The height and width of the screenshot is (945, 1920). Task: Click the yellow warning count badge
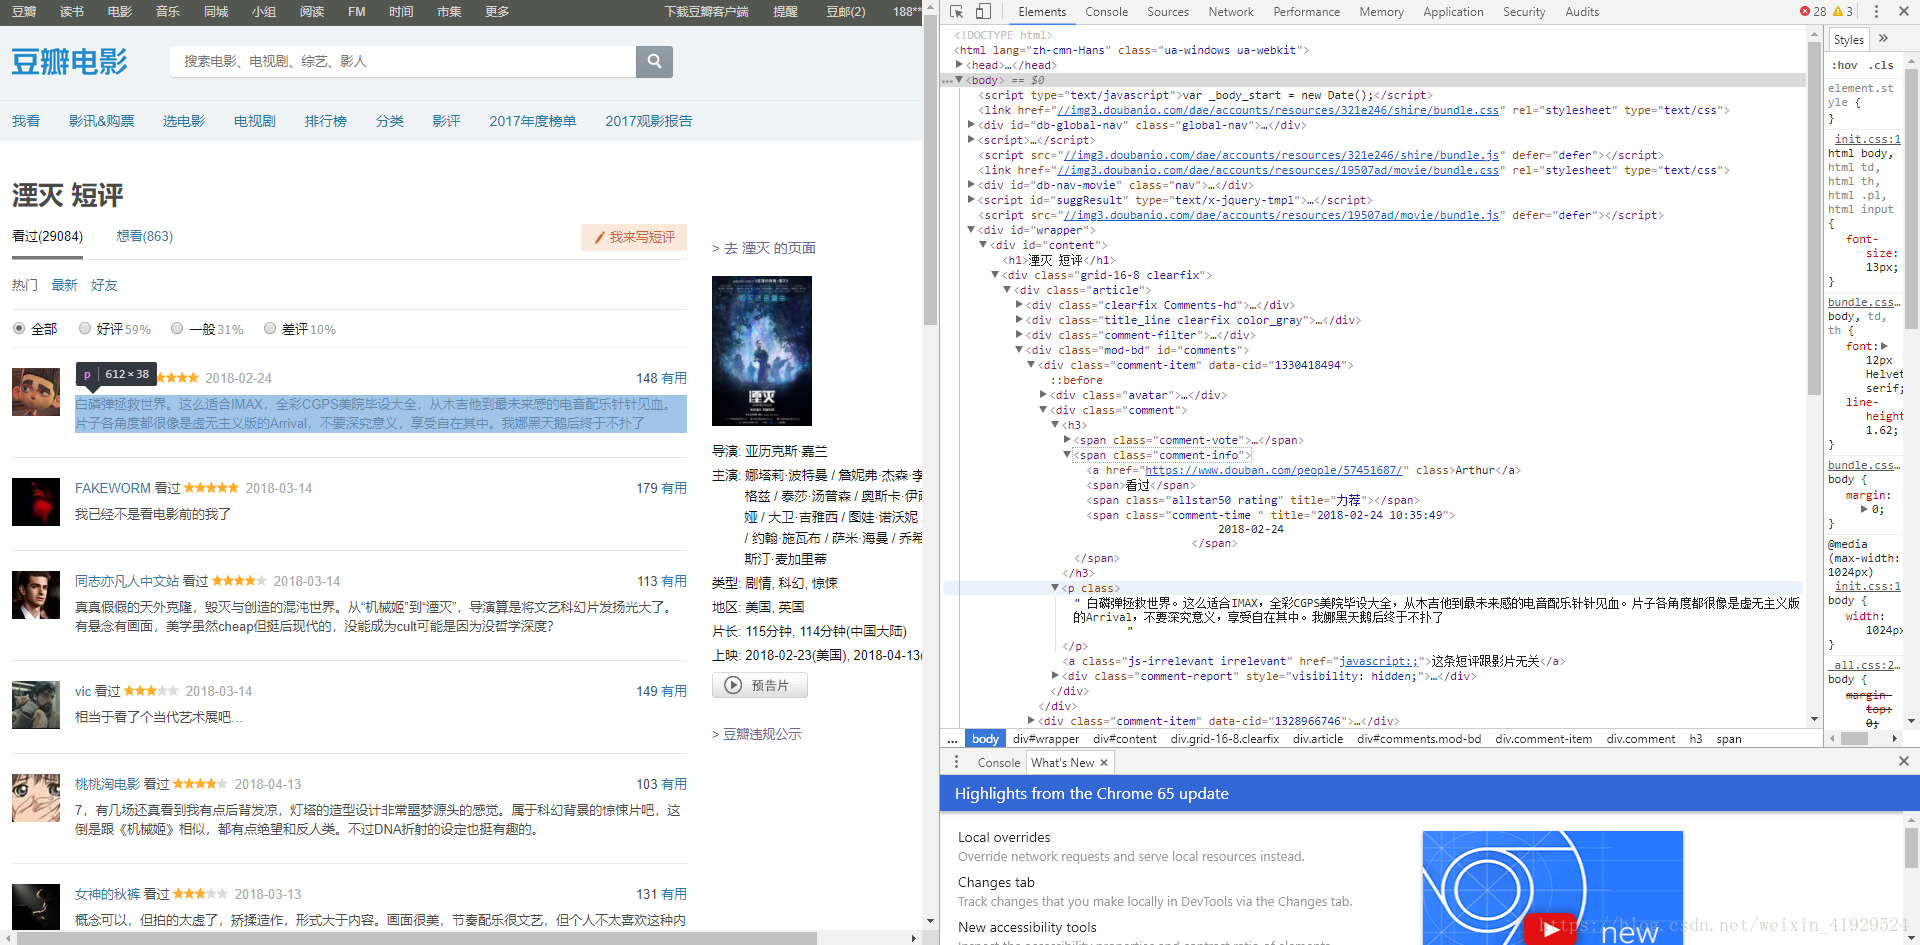coord(1843,11)
